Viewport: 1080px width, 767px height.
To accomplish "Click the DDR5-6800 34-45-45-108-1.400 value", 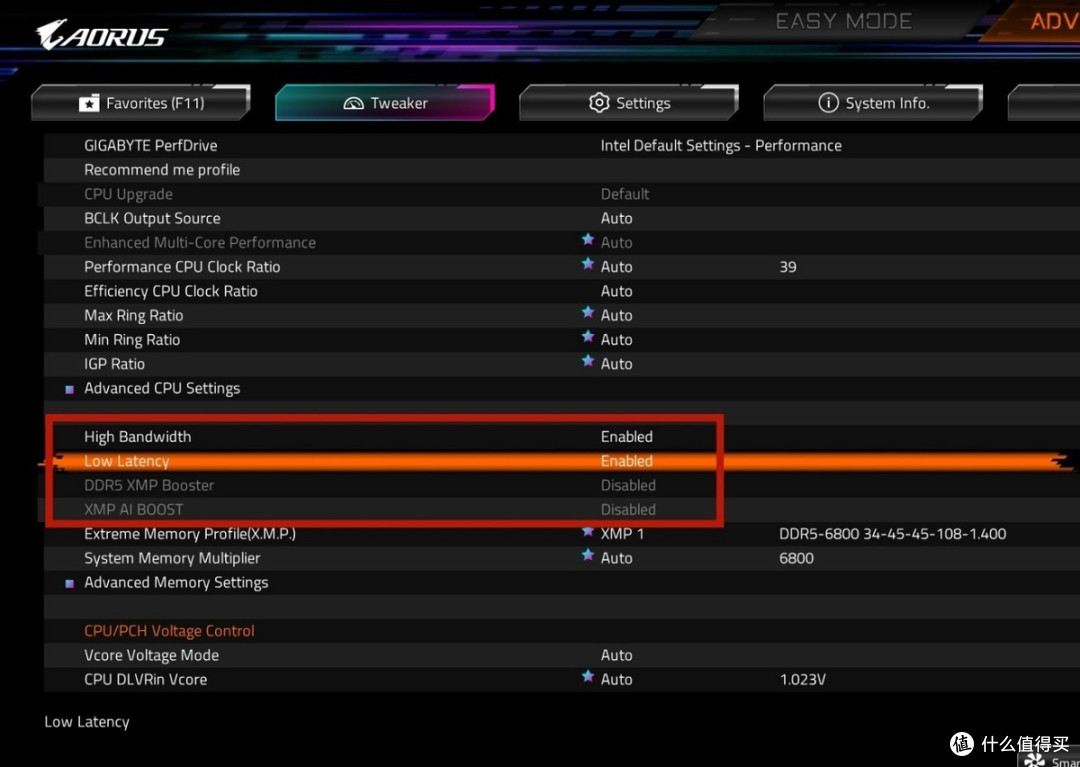I will [x=893, y=534].
